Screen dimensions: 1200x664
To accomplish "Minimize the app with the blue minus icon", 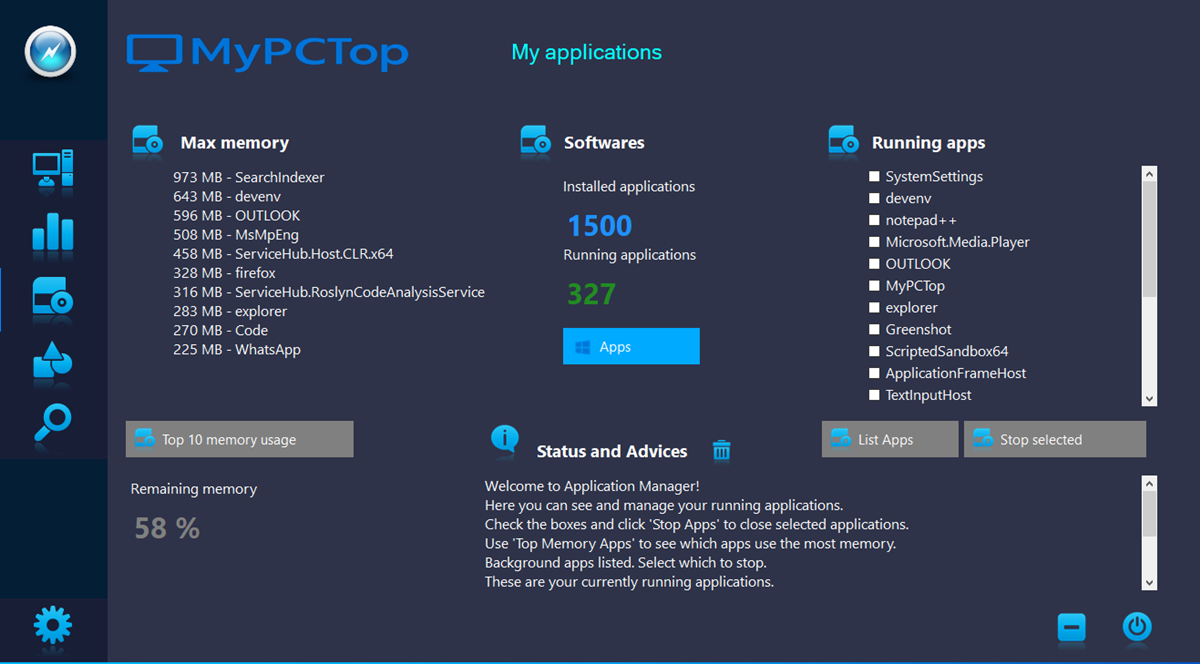I will point(1072,627).
